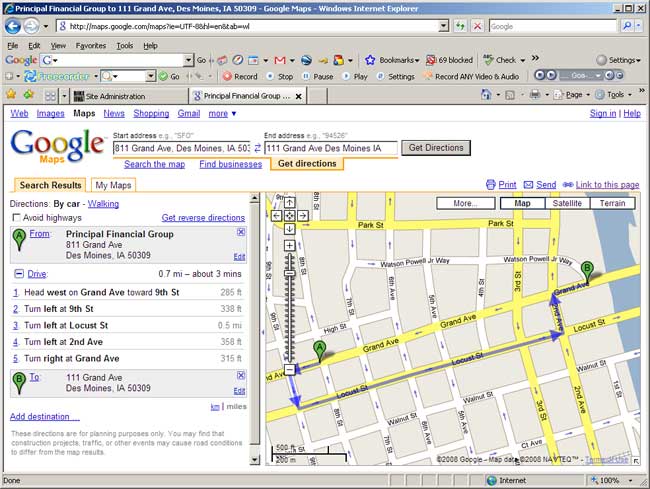Click the Gmail icon in Google toolbar

click(x=280, y=60)
